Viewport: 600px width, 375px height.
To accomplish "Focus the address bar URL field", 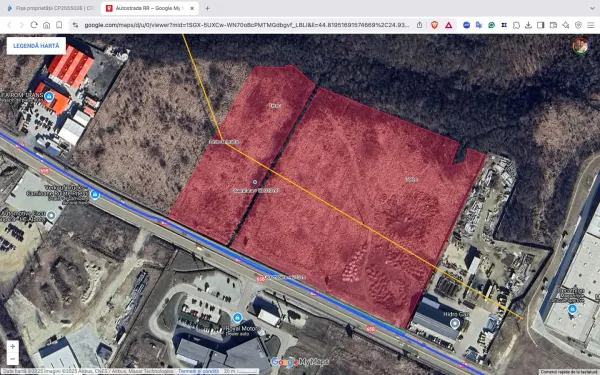I will (246, 25).
